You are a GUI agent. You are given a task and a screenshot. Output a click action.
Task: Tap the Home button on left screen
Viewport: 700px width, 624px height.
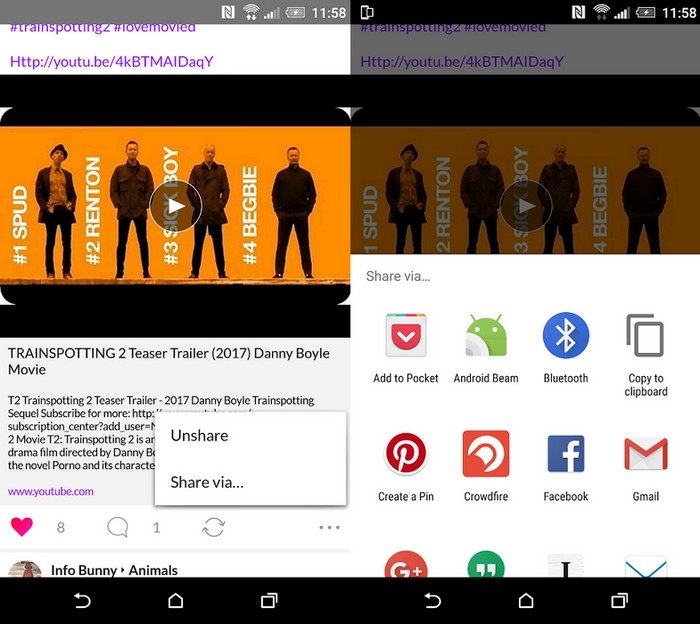pos(175,600)
